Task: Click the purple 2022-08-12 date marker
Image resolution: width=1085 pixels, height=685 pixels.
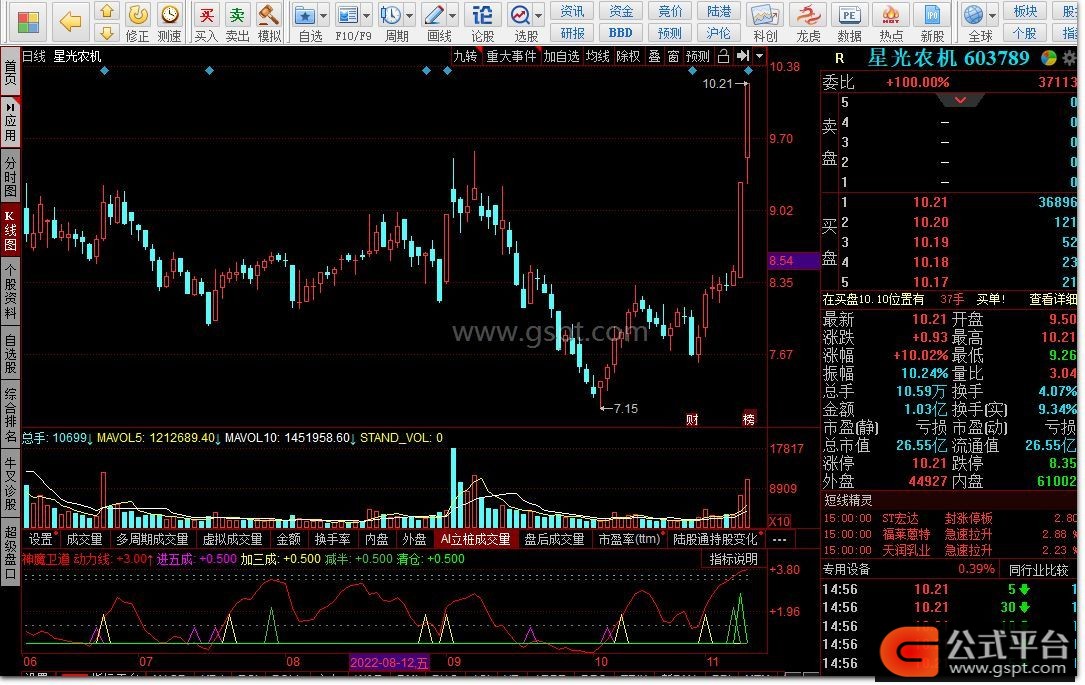Action: [x=390, y=663]
